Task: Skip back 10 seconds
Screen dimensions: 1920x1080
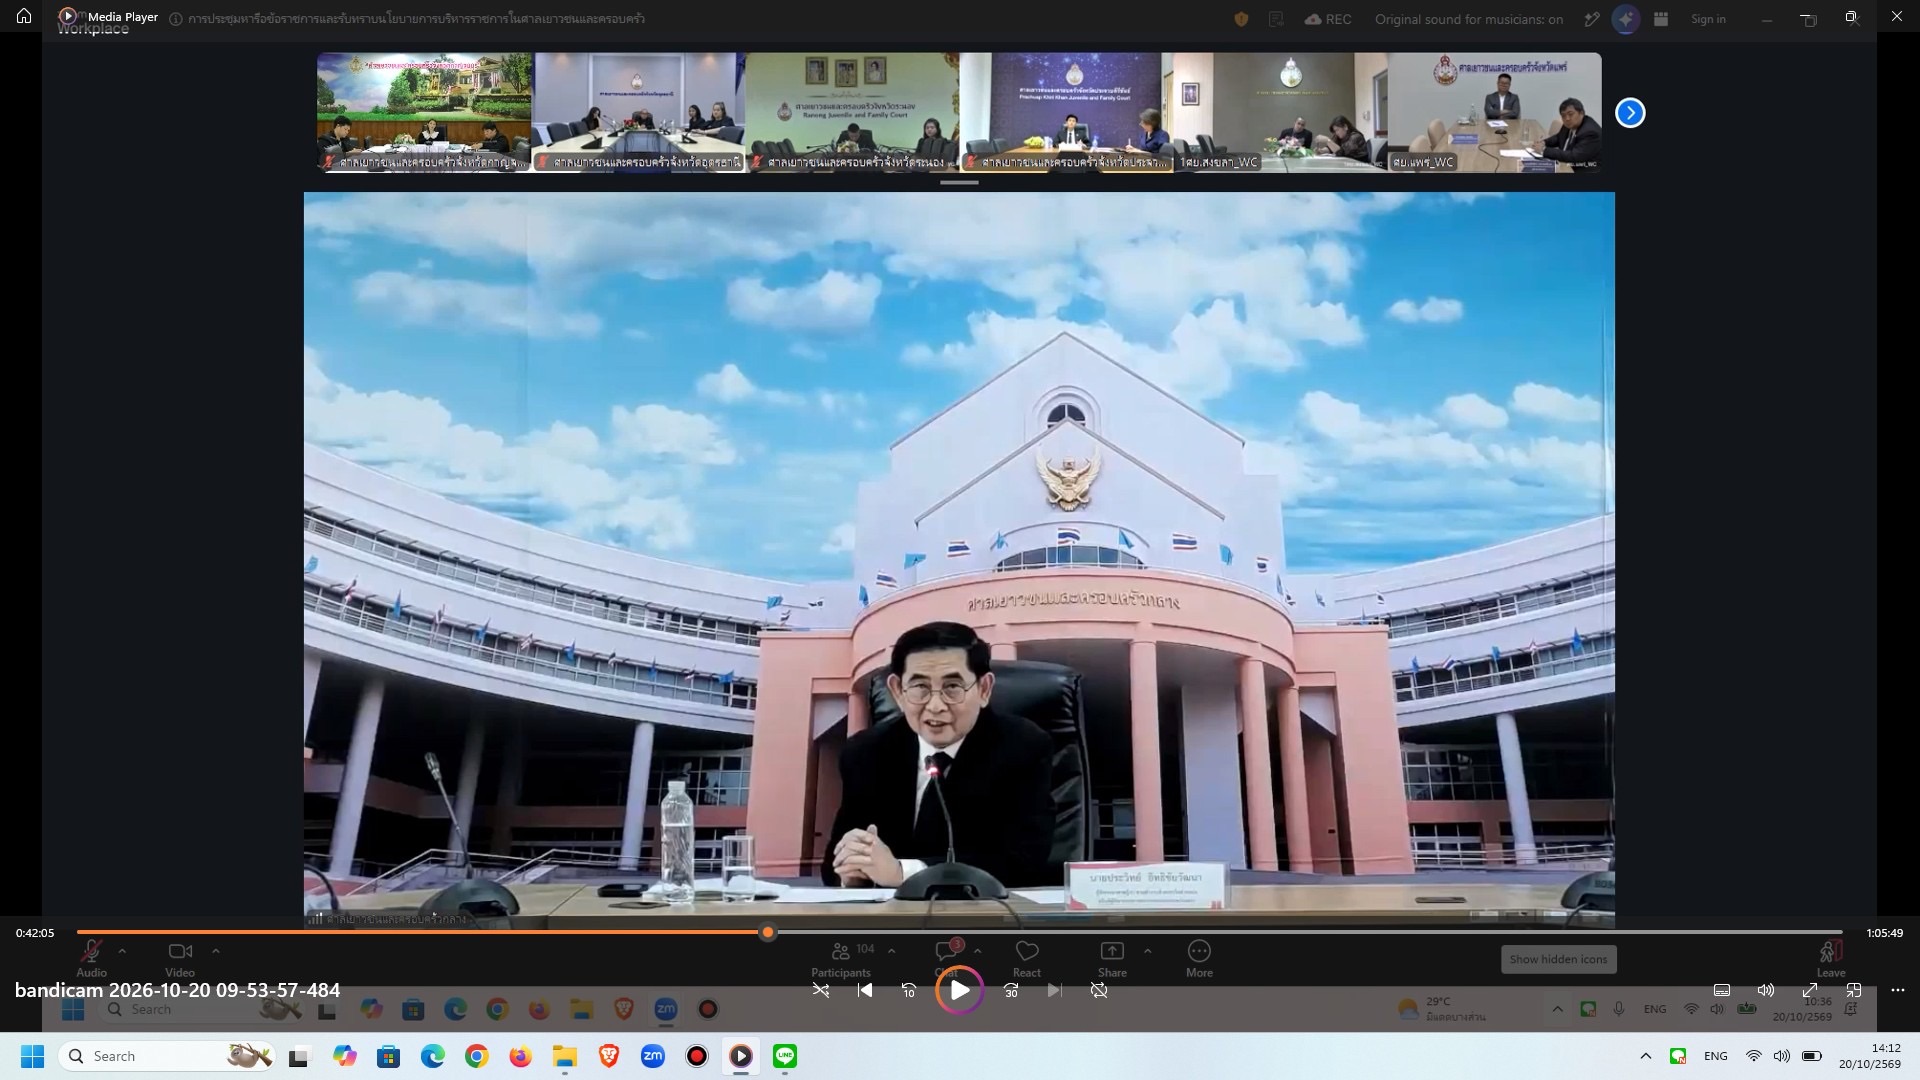Action: point(909,990)
